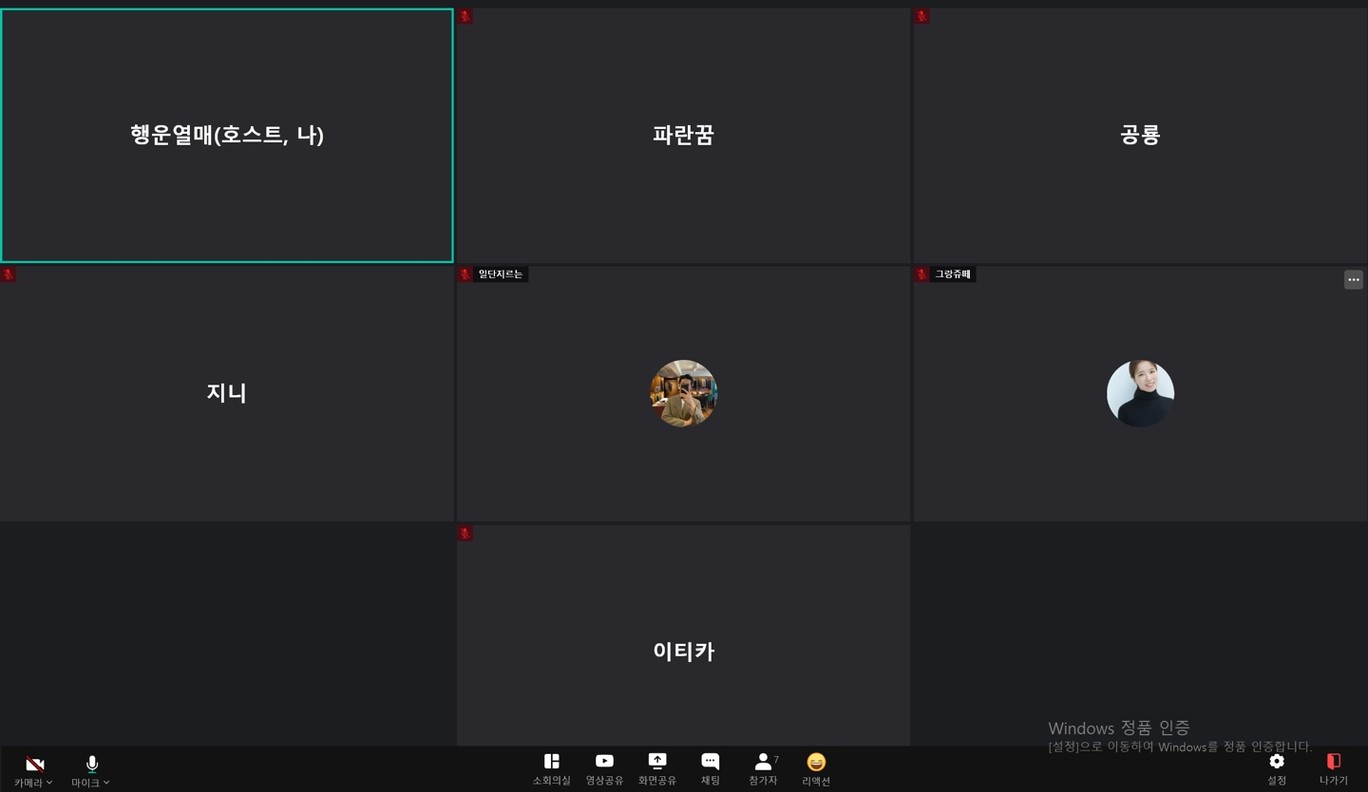The image size is (1368, 792).
Task: Click the 그랑쥬떼 profile photo avatar
Action: tap(1140, 393)
